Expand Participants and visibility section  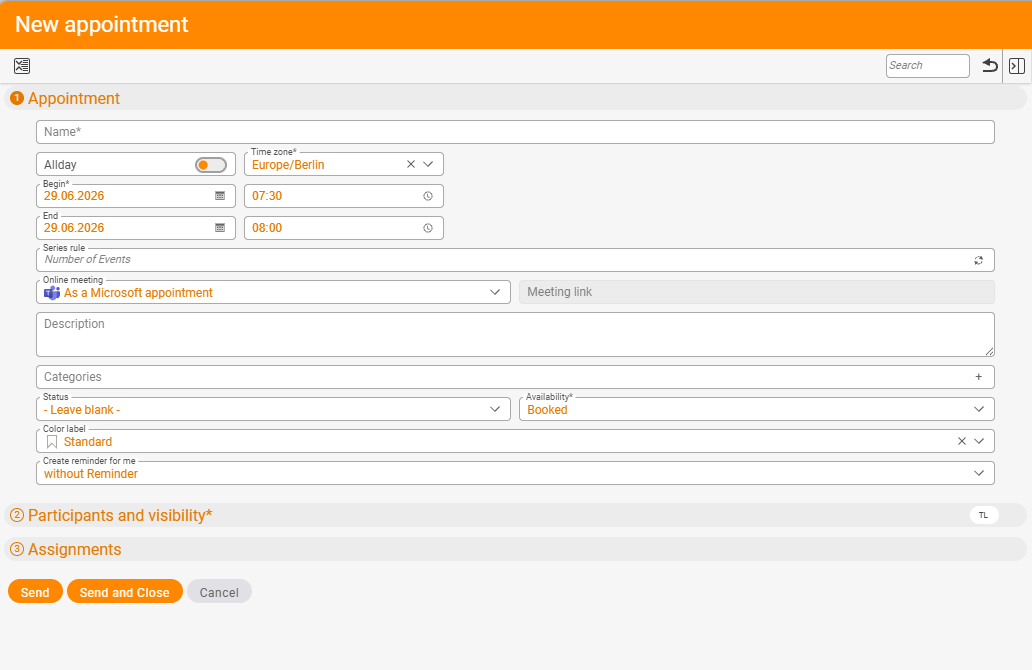515,515
